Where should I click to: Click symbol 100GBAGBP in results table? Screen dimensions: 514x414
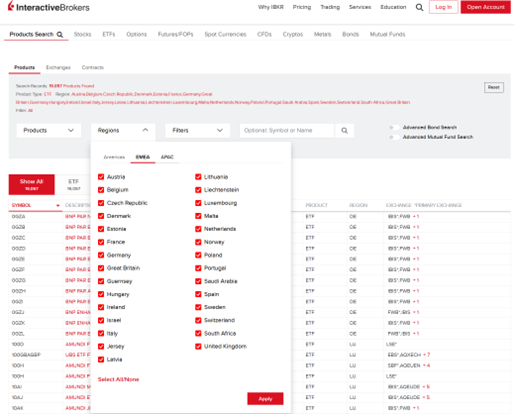(26, 355)
